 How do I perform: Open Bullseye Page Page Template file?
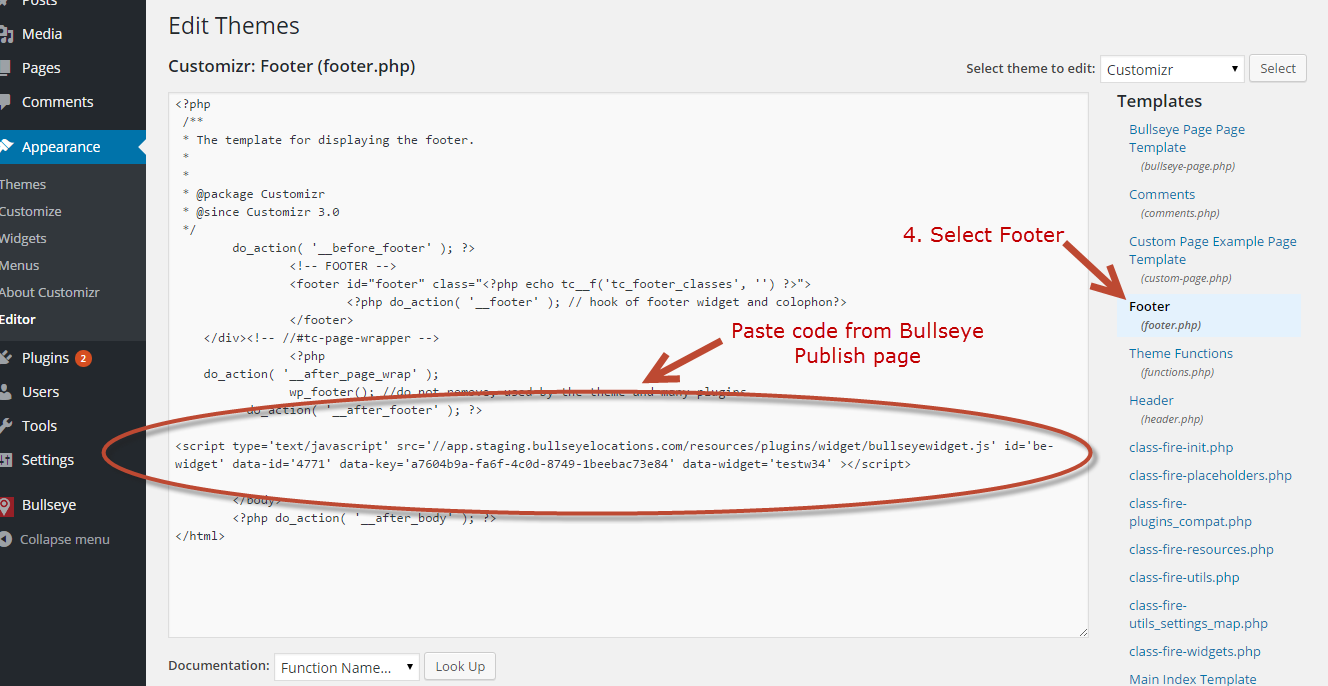[x=1187, y=138]
